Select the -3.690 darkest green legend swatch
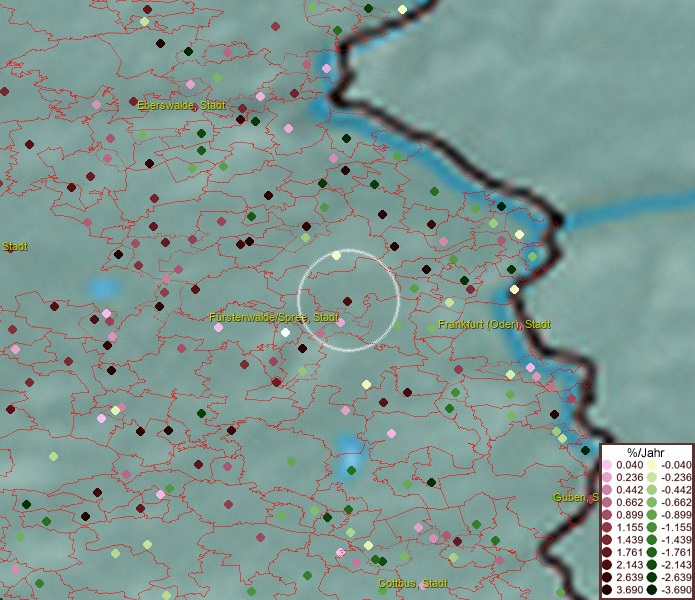Image resolution: width=695 pixels, height=600 pixels. (x=651, y=591)
